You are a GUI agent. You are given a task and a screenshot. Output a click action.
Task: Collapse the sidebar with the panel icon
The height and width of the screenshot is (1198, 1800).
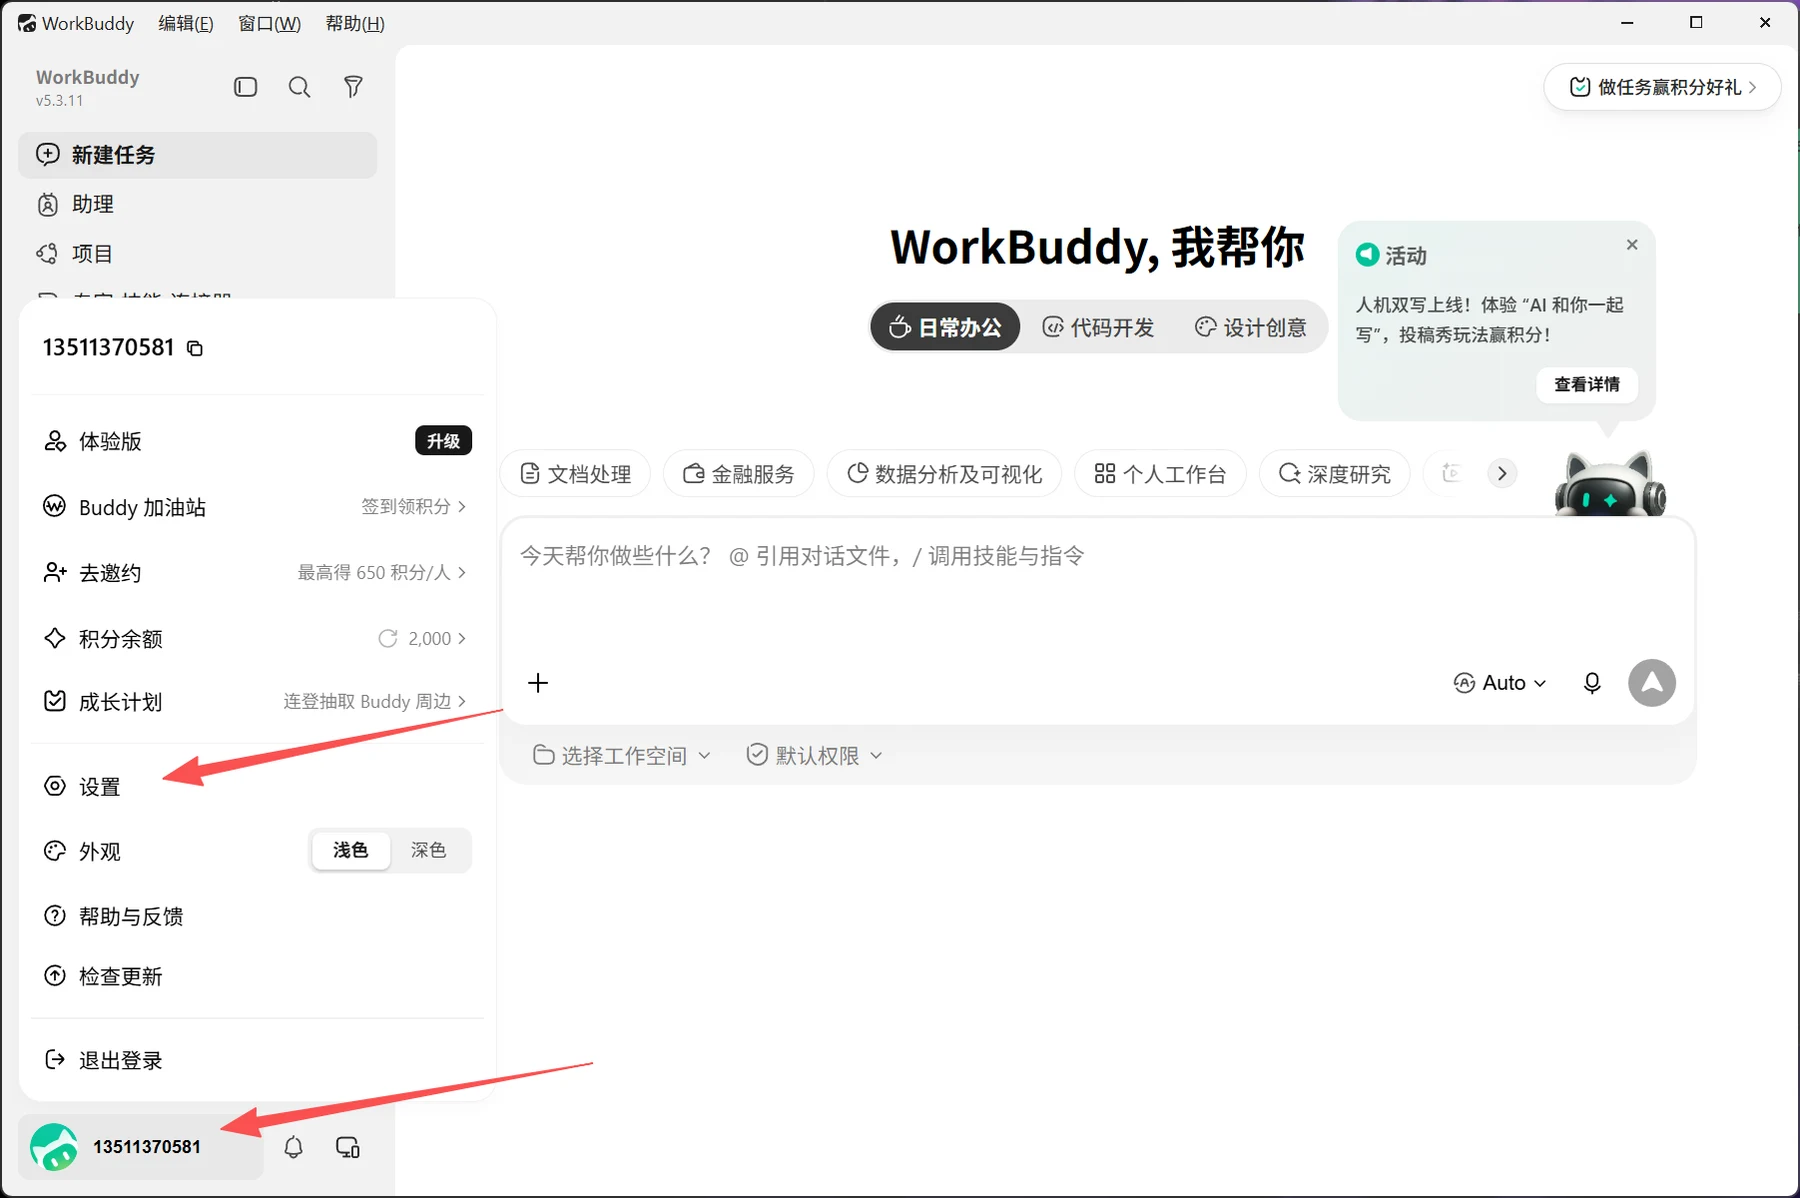click(x=245, y=87)
